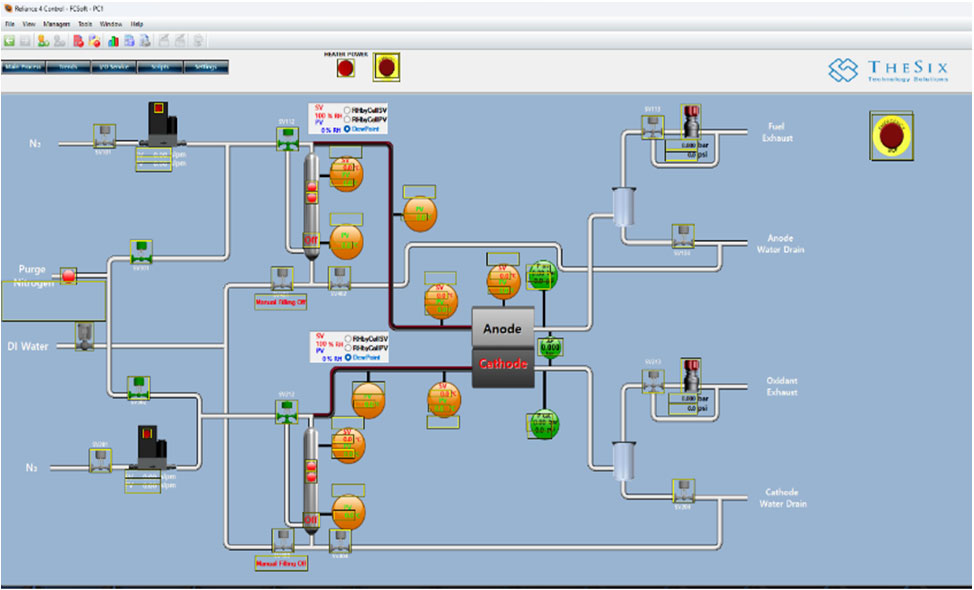
Task: Click the cathode humidifier column
Action: click(x=311, y=481)
